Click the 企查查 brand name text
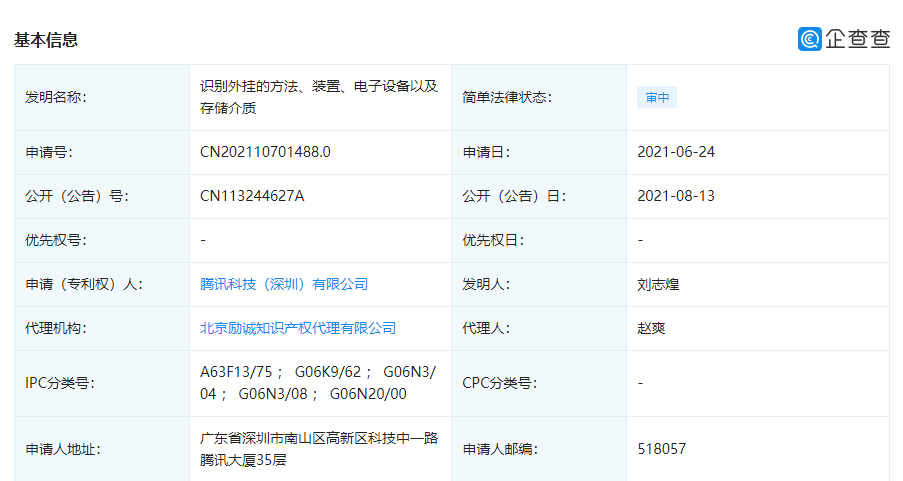Viewport: 903px width, 481px height. [857, 39]
